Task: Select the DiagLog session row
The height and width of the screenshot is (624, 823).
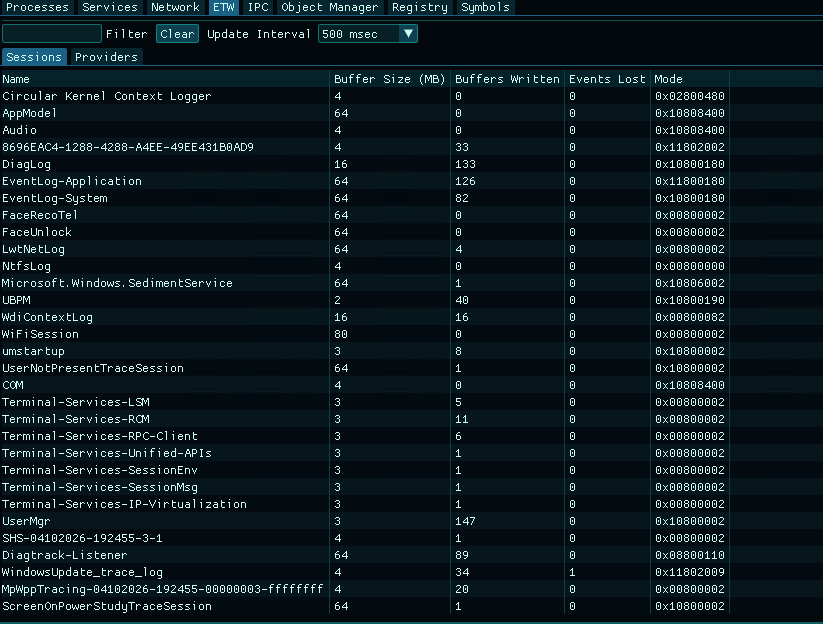Action: 365,164
